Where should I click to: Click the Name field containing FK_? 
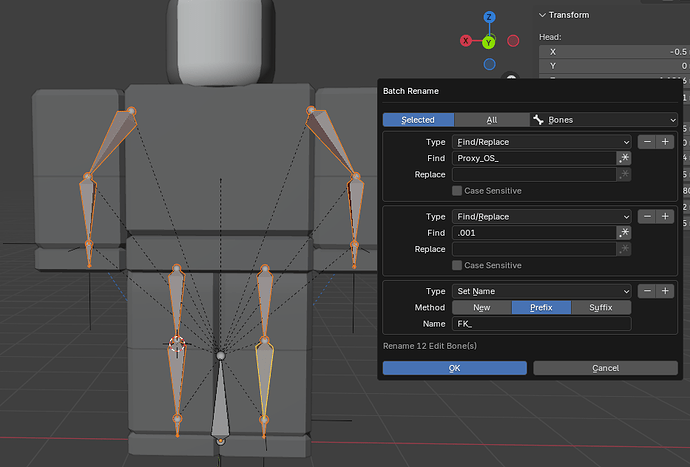point(541,324)
